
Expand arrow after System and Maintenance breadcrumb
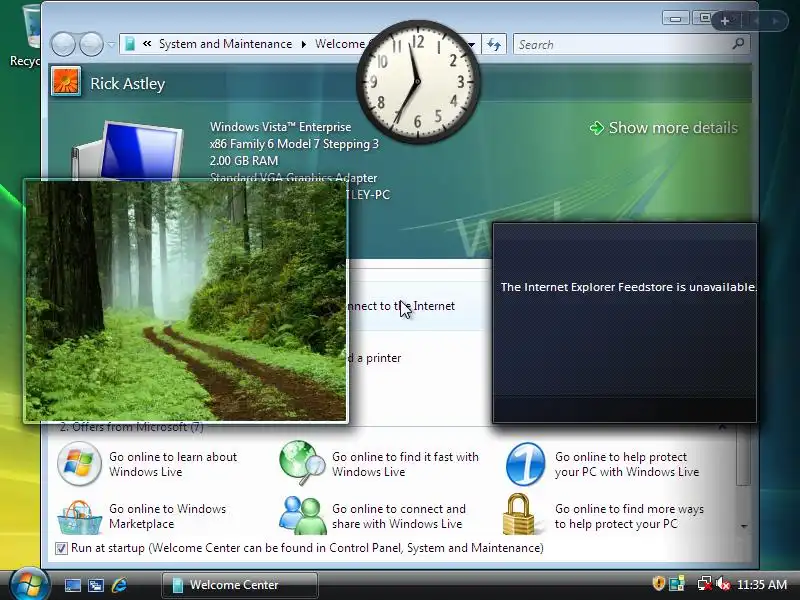pos(304,44)
